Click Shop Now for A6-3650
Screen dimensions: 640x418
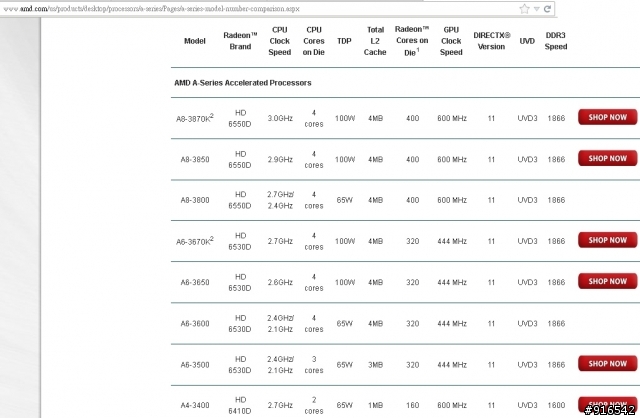(x=607, y=281)
